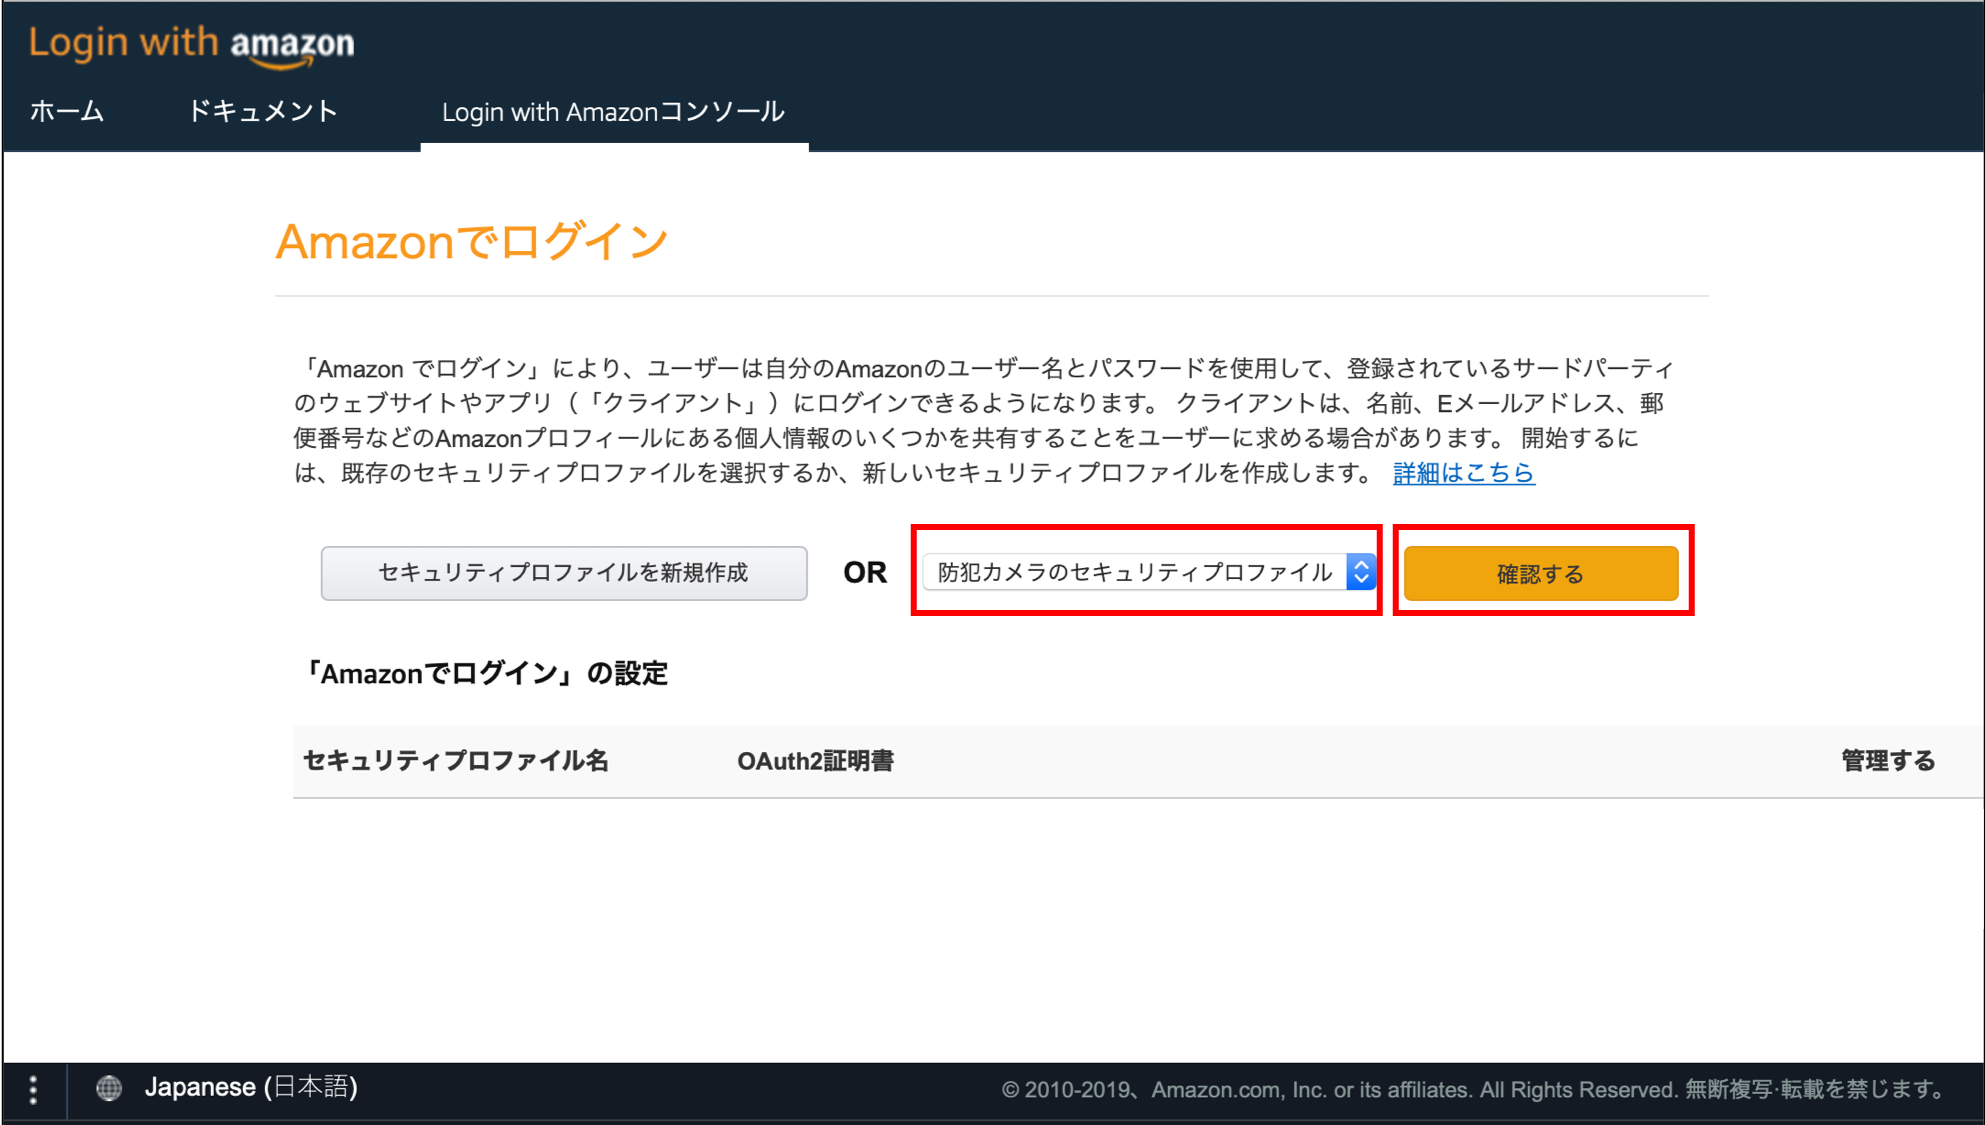Click the globe language icon
The image size is (1985, 1125).
(x=109, y=1088)
